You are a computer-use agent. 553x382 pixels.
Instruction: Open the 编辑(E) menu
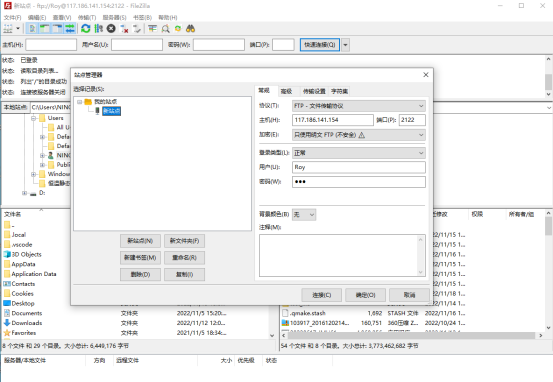coord(37,17)
